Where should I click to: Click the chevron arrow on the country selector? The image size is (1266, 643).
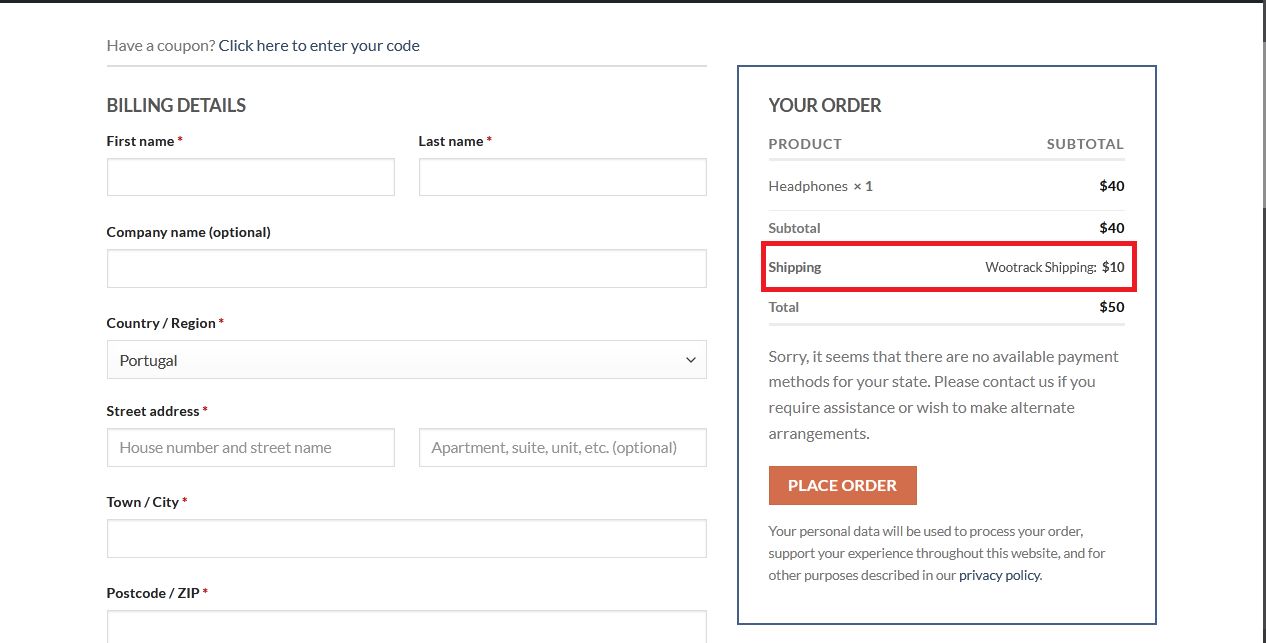[690, 360]
